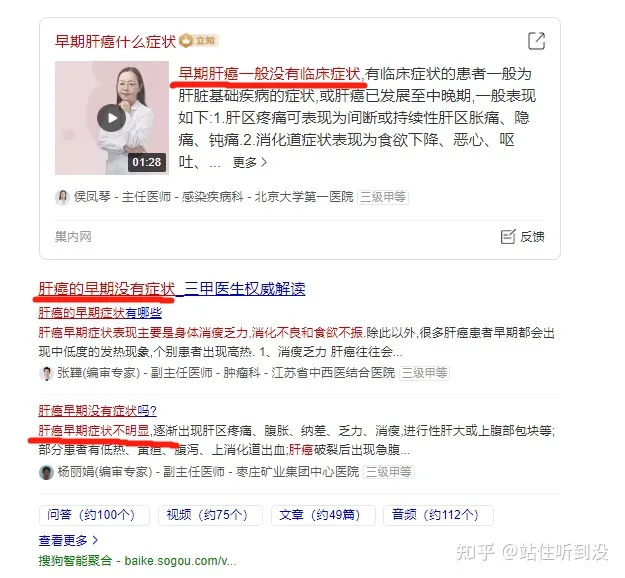Viewport: 625px width, 578px height.
Task: Select the 视频 (约75个) tab
Action: [x=210, y=515]
